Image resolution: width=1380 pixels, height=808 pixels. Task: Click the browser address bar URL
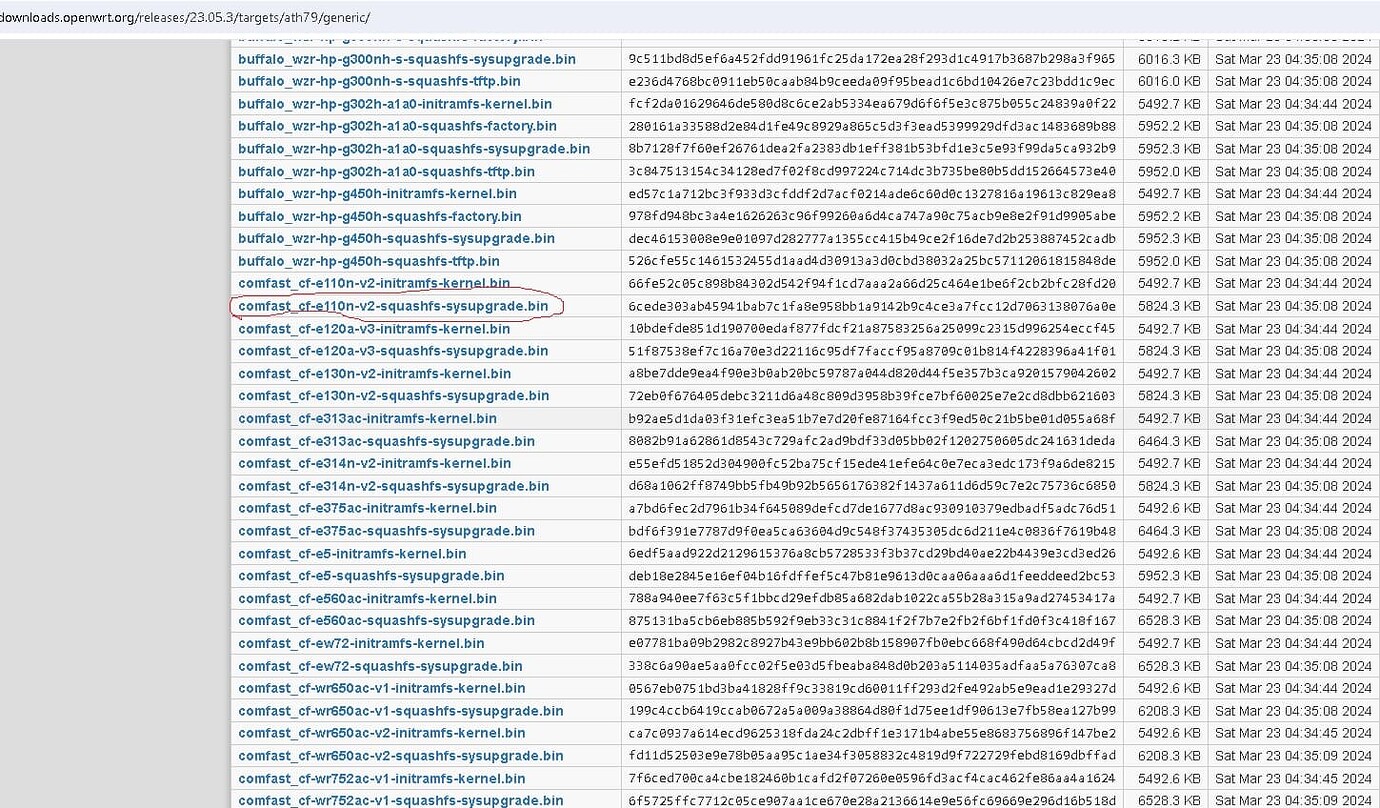click(x=185, y=18)
